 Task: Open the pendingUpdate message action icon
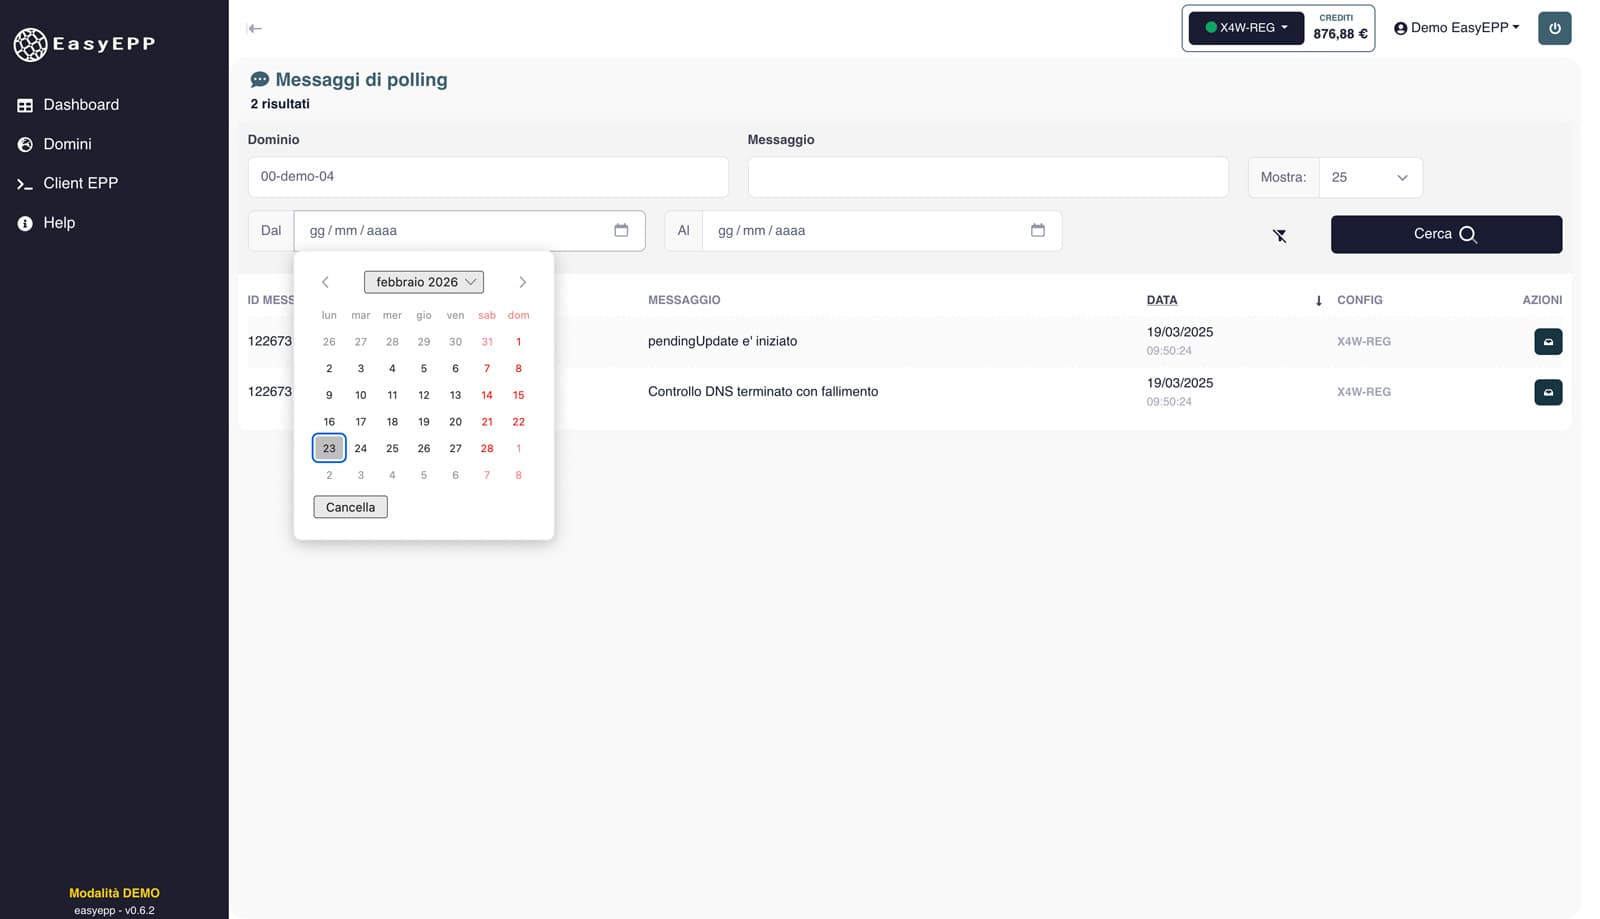1547,342
